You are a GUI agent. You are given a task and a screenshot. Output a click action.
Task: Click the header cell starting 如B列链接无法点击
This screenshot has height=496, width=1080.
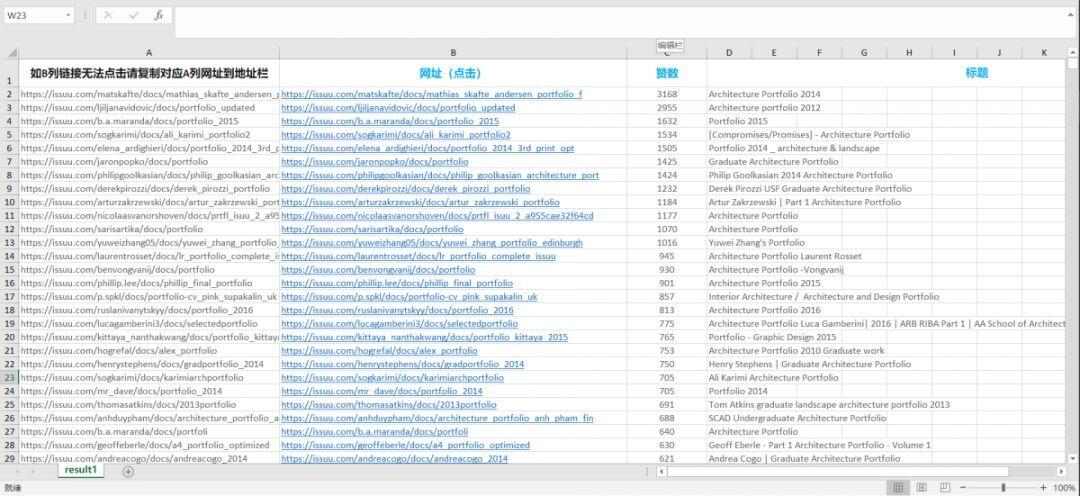(x=149, y=73)
